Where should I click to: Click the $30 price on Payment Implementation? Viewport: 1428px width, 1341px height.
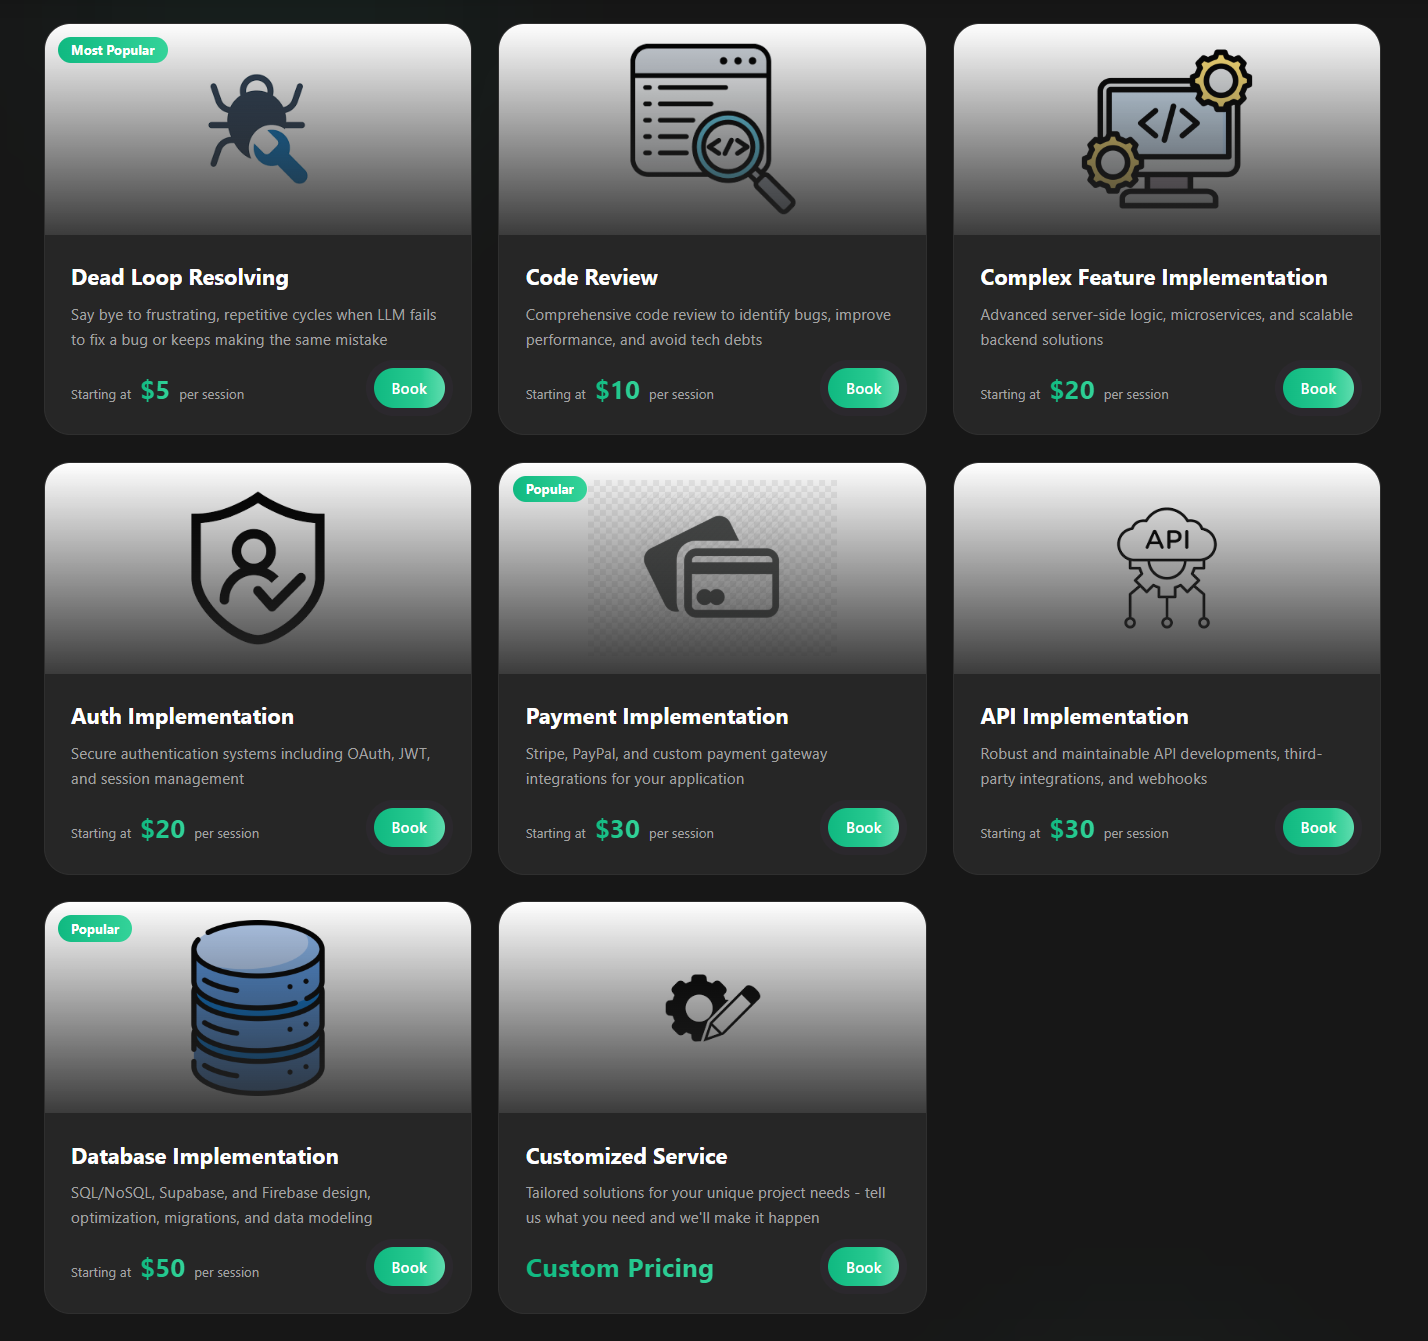point(617,829)
